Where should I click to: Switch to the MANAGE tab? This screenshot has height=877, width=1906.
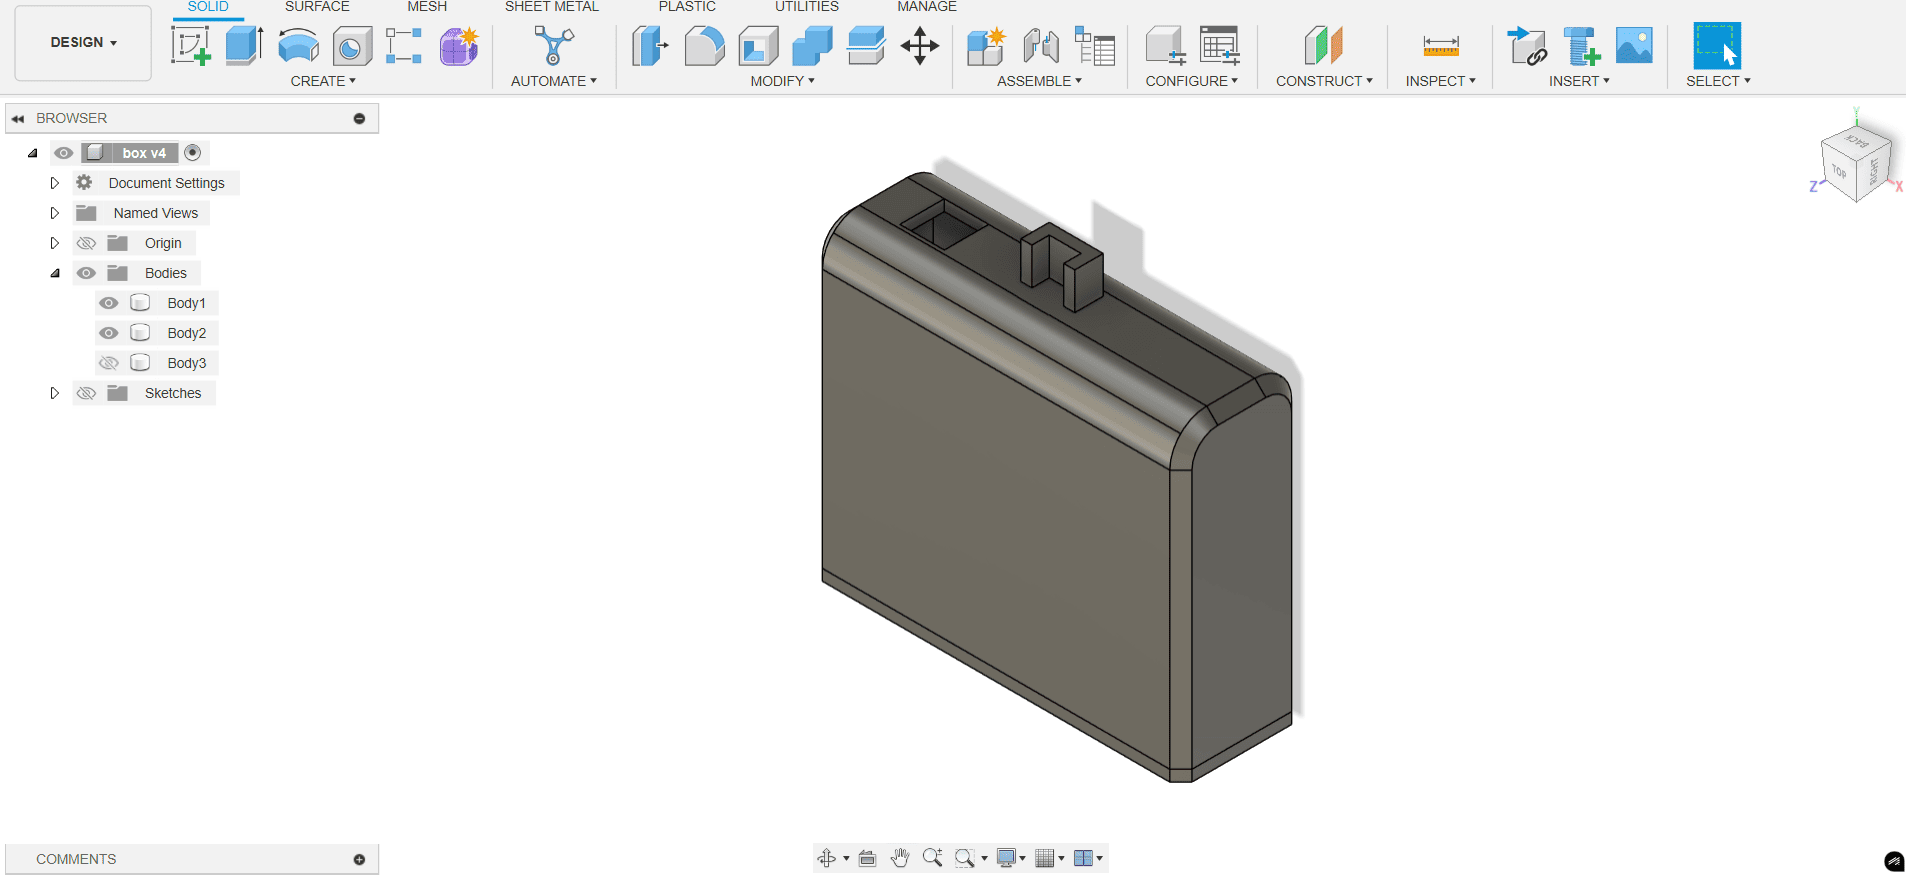(927, 7)
